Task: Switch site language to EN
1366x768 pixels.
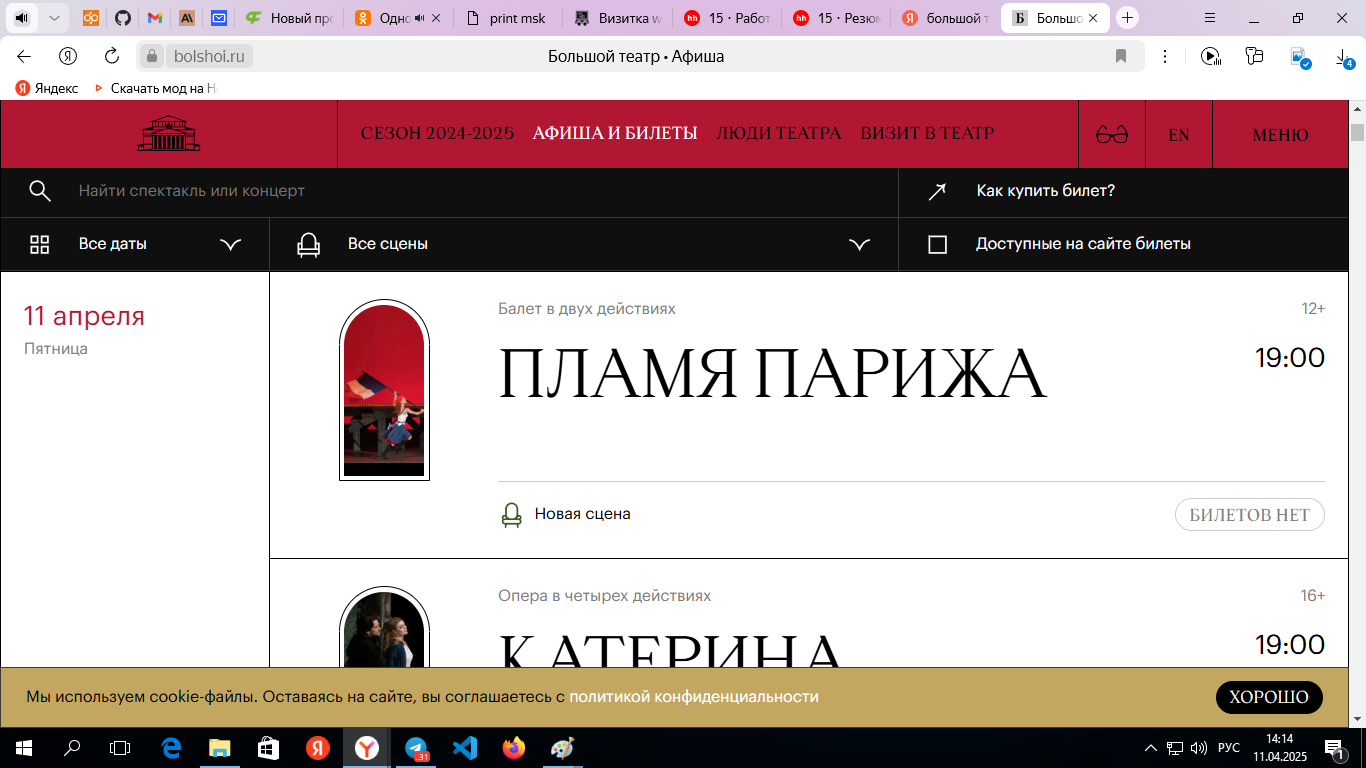Action: click(x=1179, y=135)
